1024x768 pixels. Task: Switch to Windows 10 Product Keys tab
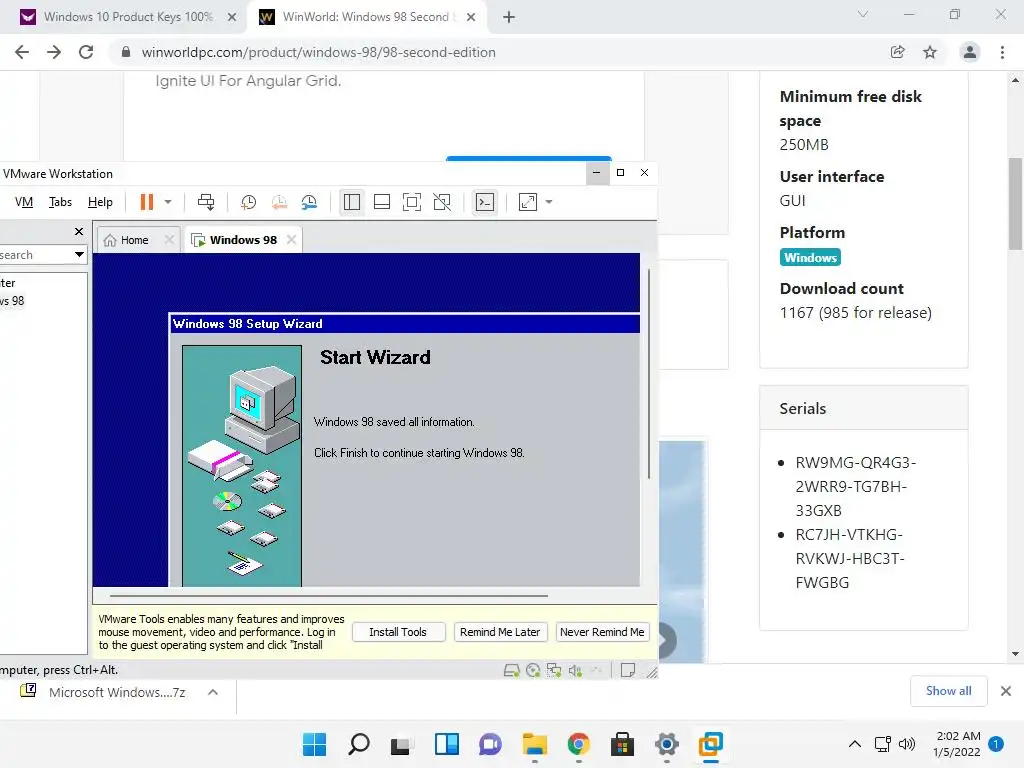pos(128,17)
